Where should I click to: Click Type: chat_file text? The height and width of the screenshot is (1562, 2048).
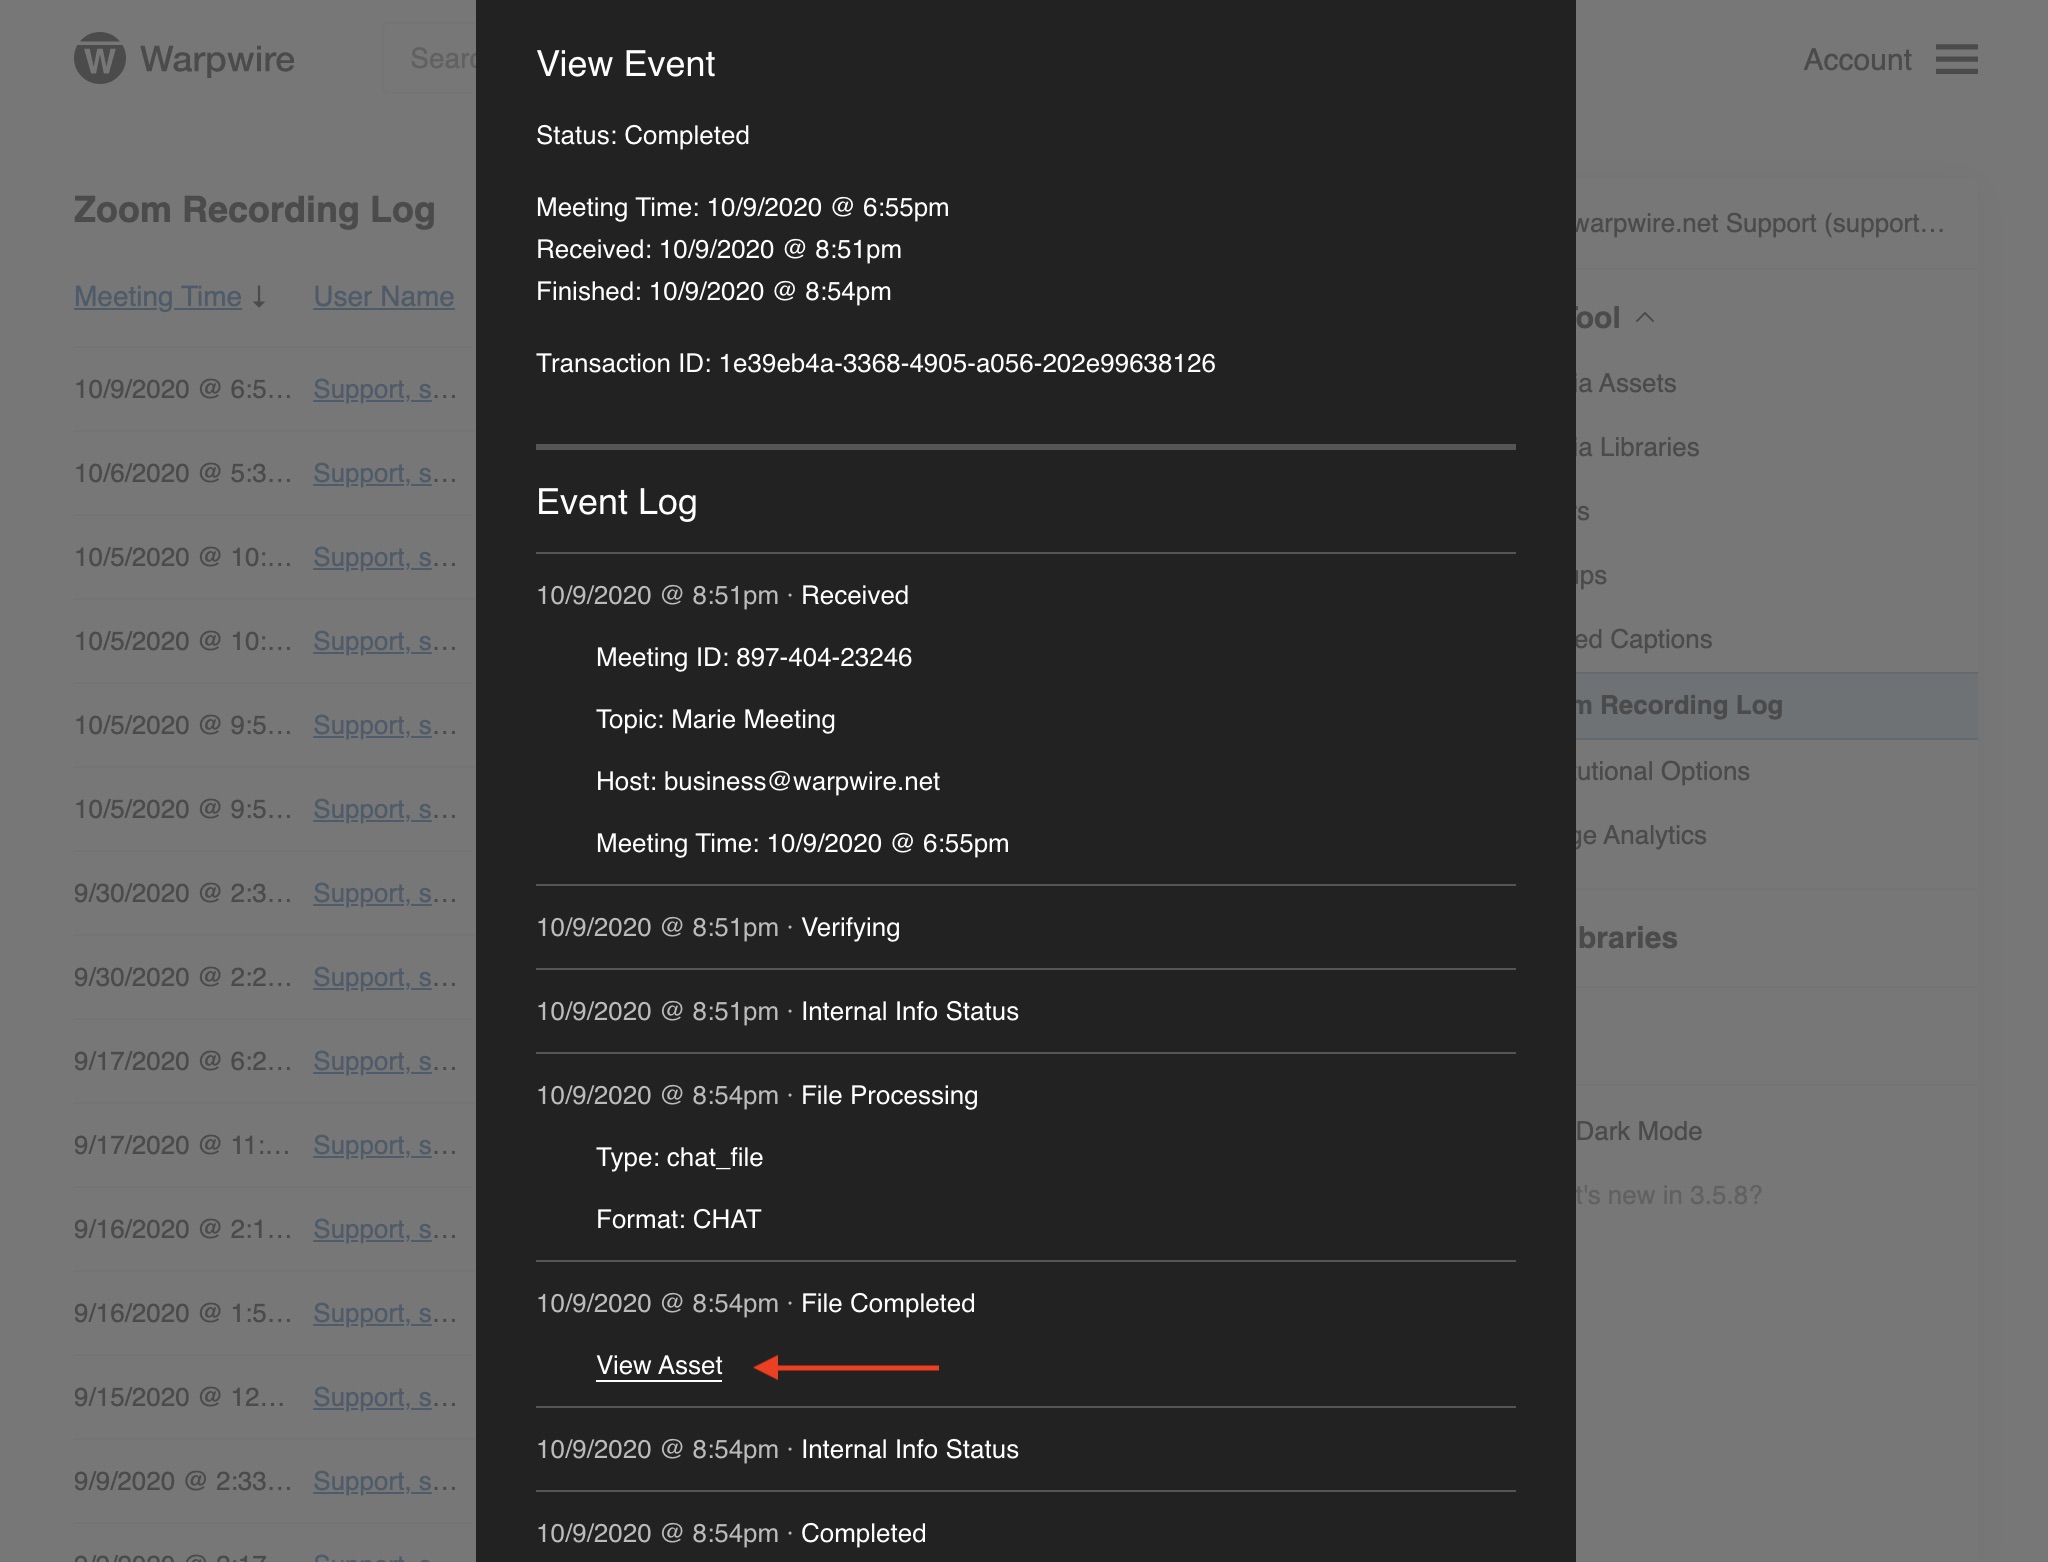[x=680, y=1157]
